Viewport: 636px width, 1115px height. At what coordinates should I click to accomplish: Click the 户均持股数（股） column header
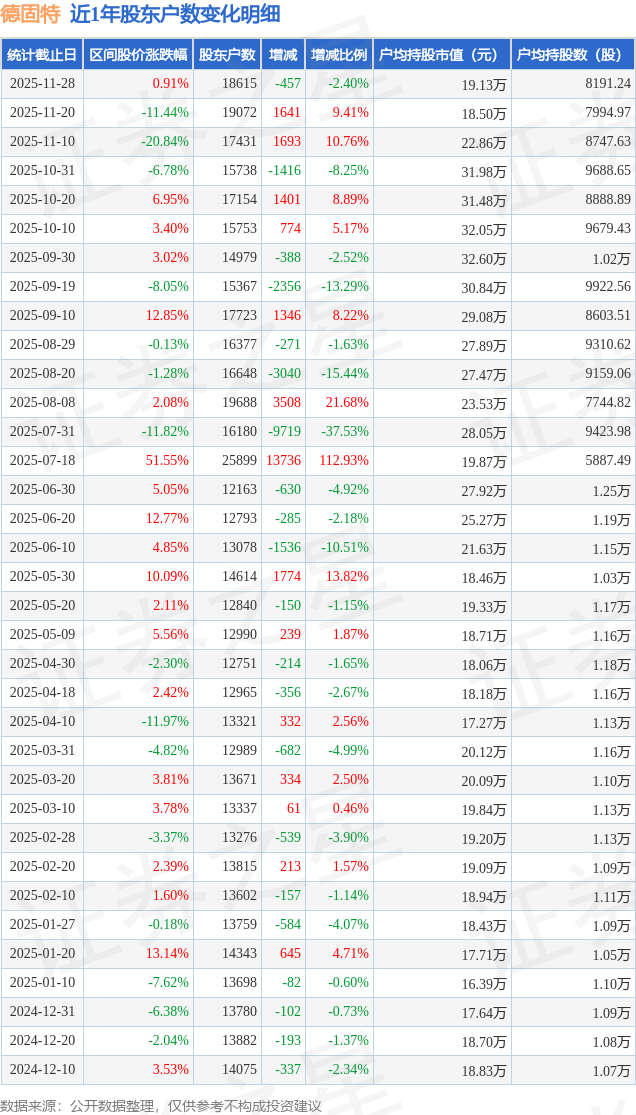pos(572,55)
